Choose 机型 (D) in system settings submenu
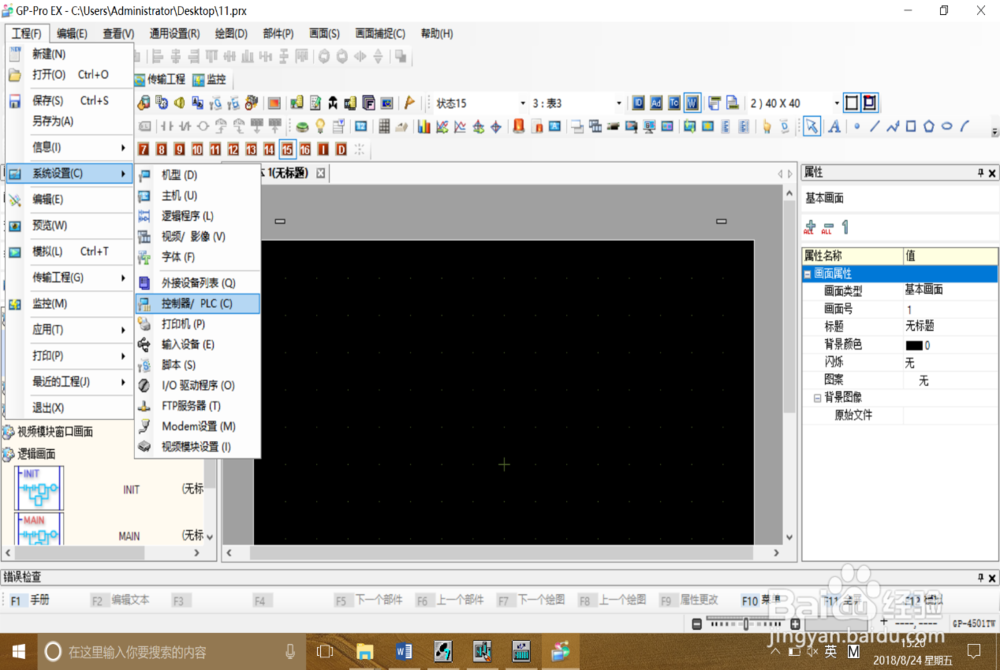1000x670 pixels. point(198,175)
